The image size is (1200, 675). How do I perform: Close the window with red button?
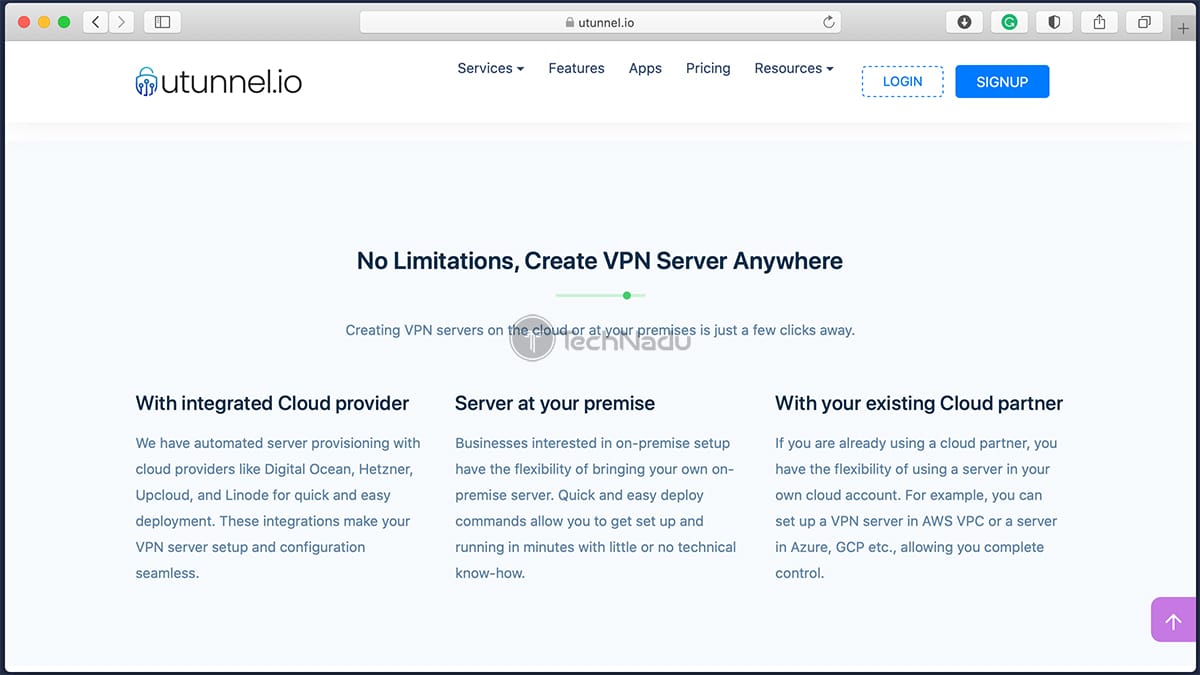tap(24, 21)
